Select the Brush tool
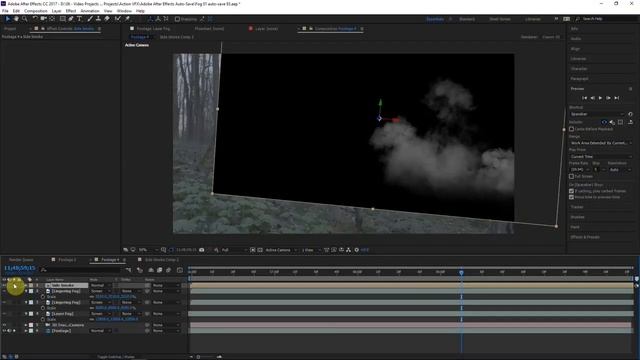This screenshot has width=640, height=360. coord(90,19)
